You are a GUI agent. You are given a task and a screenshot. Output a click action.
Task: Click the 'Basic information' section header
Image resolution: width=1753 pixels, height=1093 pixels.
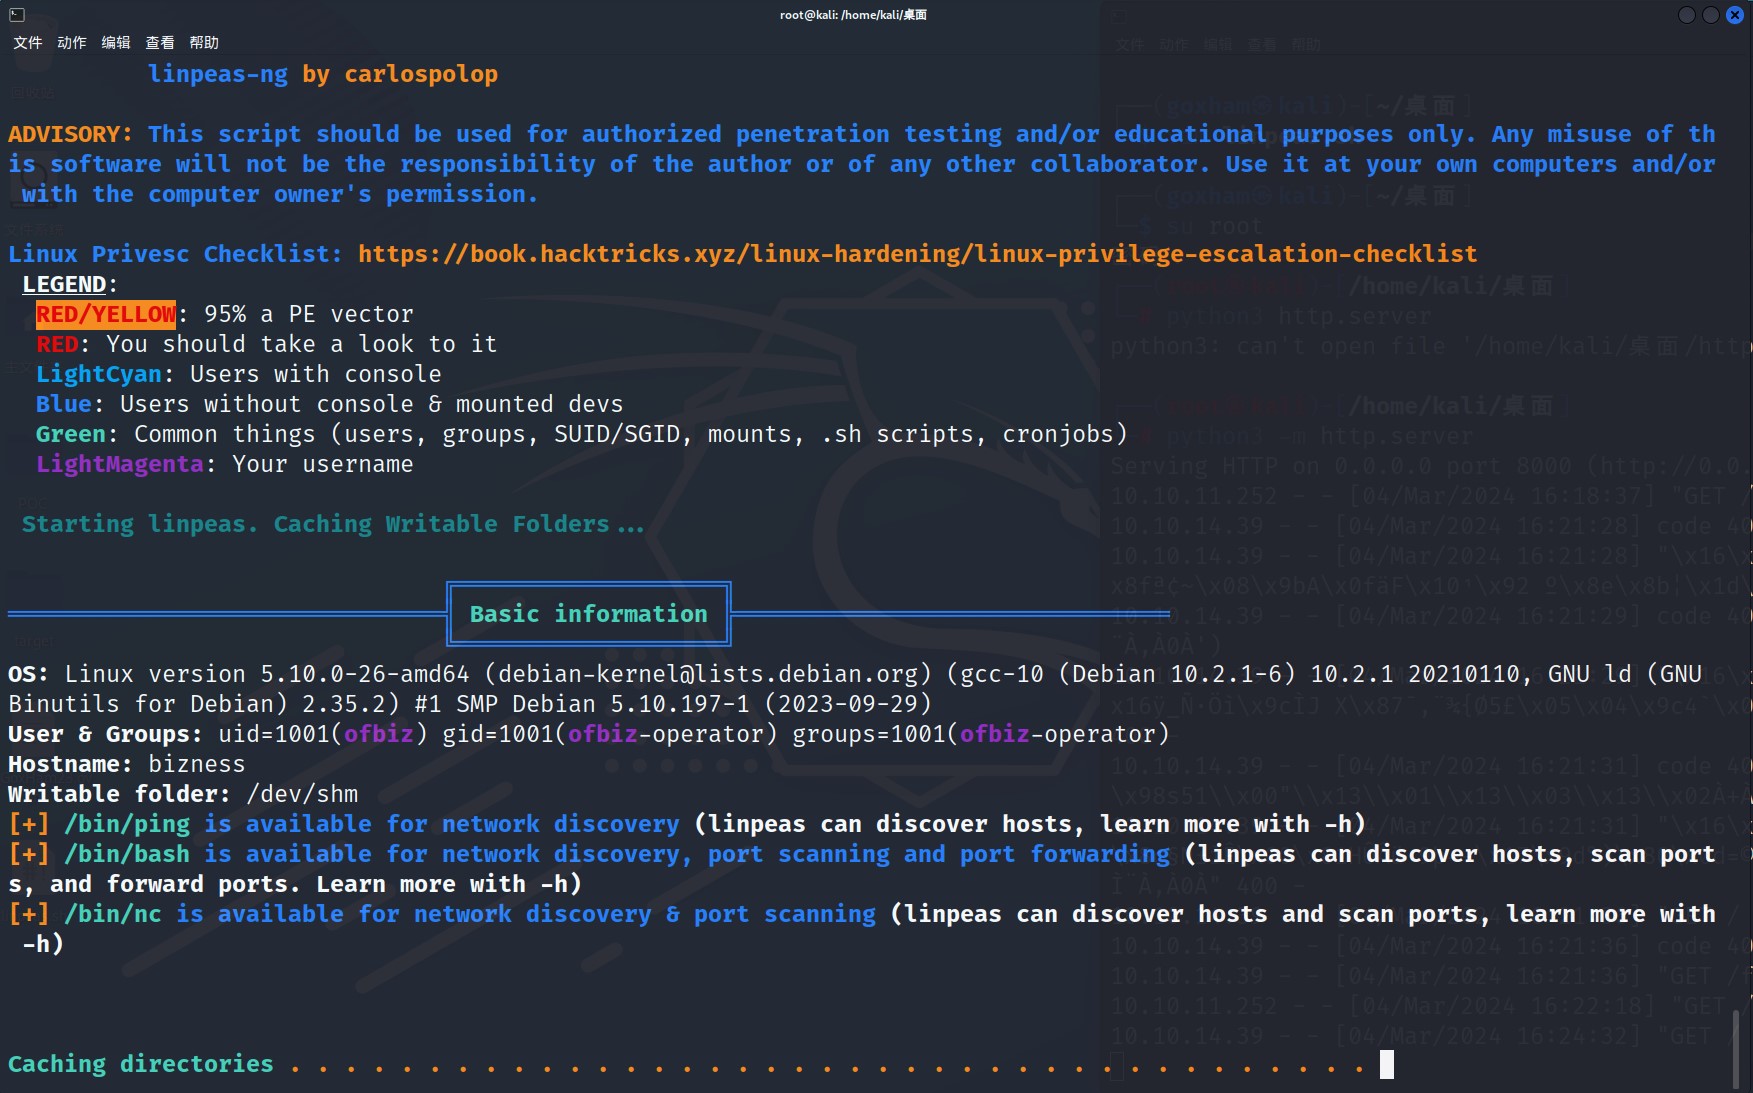589,614
